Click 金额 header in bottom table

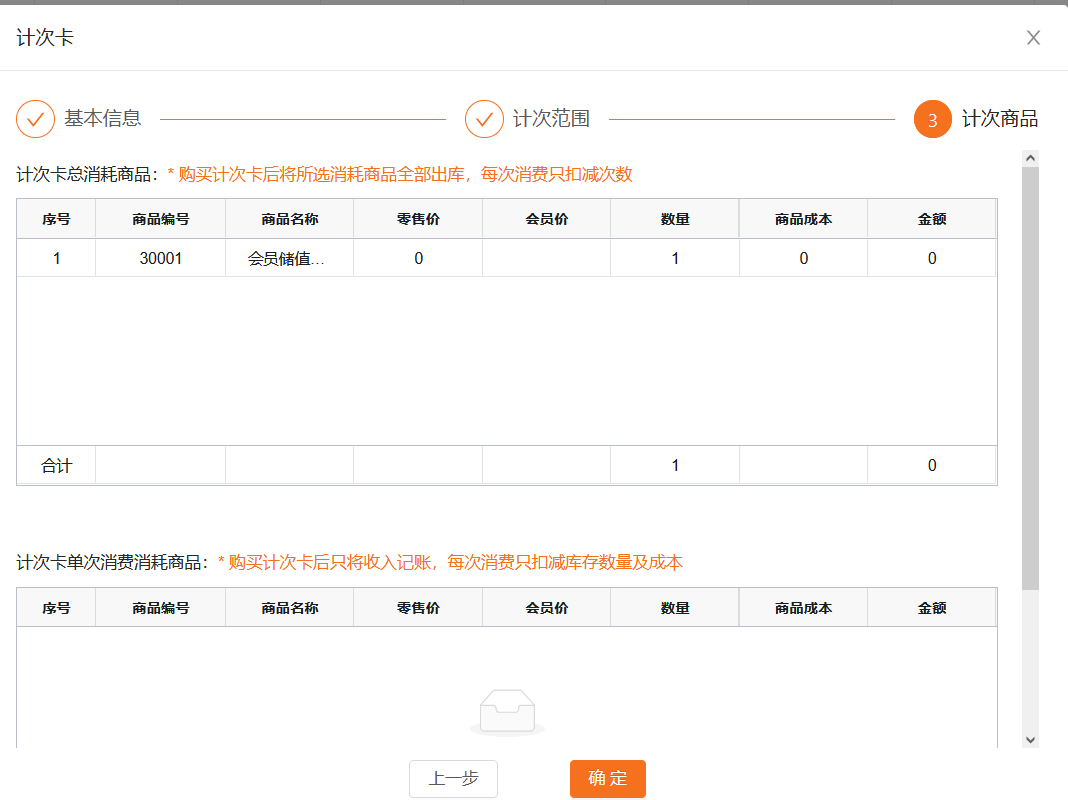point(932,608)
